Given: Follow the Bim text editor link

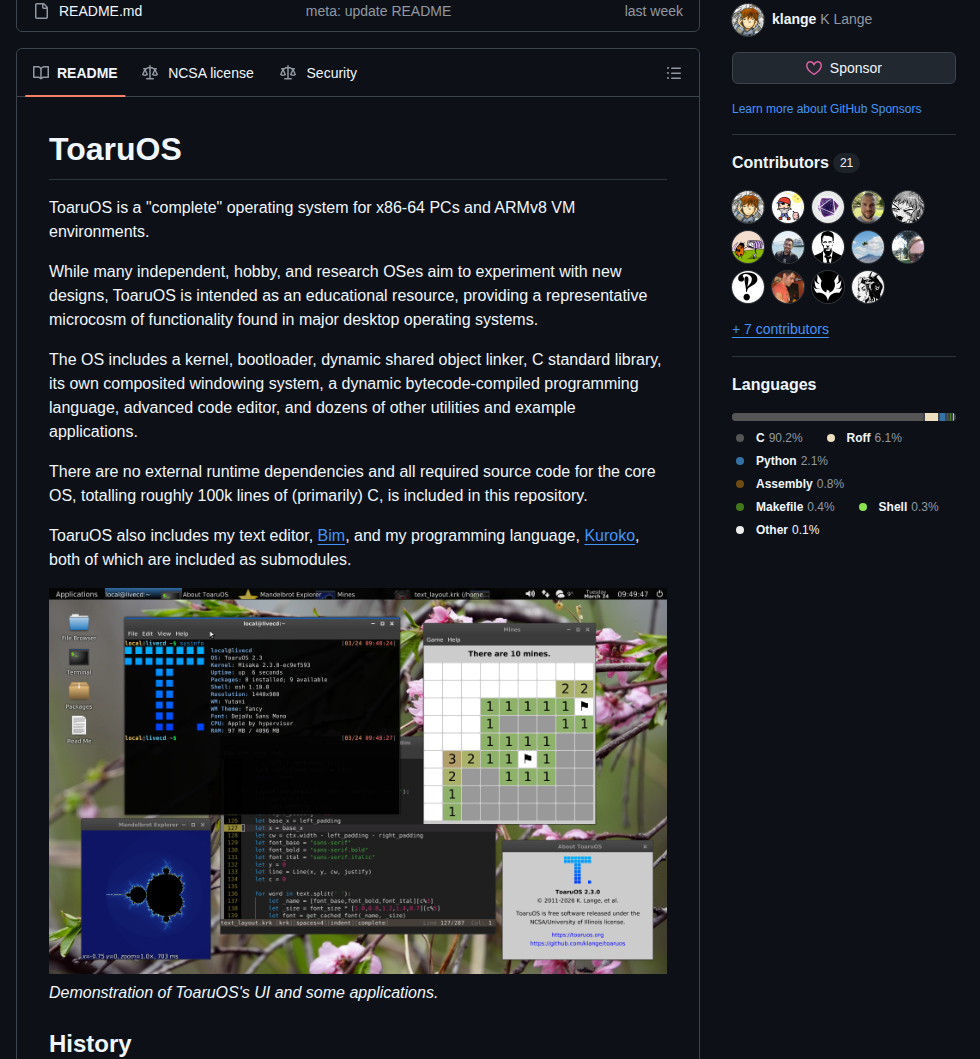Looking at the screenshot, I should 331,536.
